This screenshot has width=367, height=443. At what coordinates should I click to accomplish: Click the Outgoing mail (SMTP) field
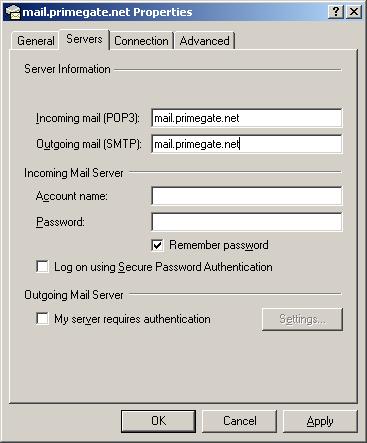click(247, 144)
